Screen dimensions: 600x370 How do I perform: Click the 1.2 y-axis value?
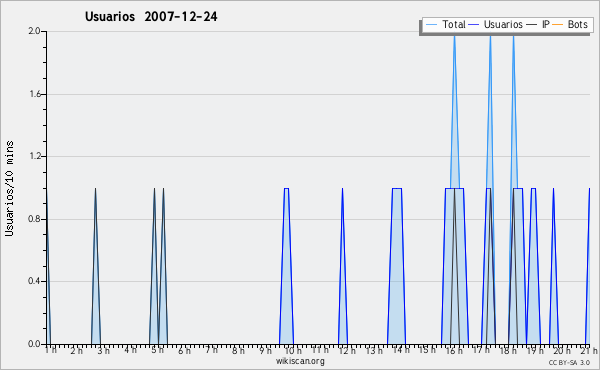34,156
